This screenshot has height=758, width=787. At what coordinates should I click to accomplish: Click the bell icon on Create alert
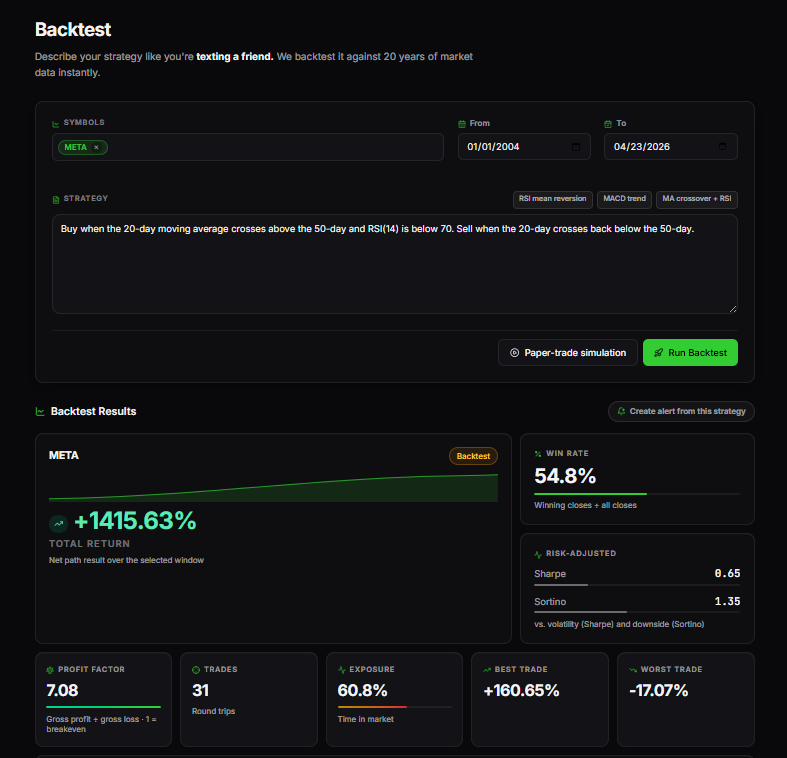click(621, 411)
